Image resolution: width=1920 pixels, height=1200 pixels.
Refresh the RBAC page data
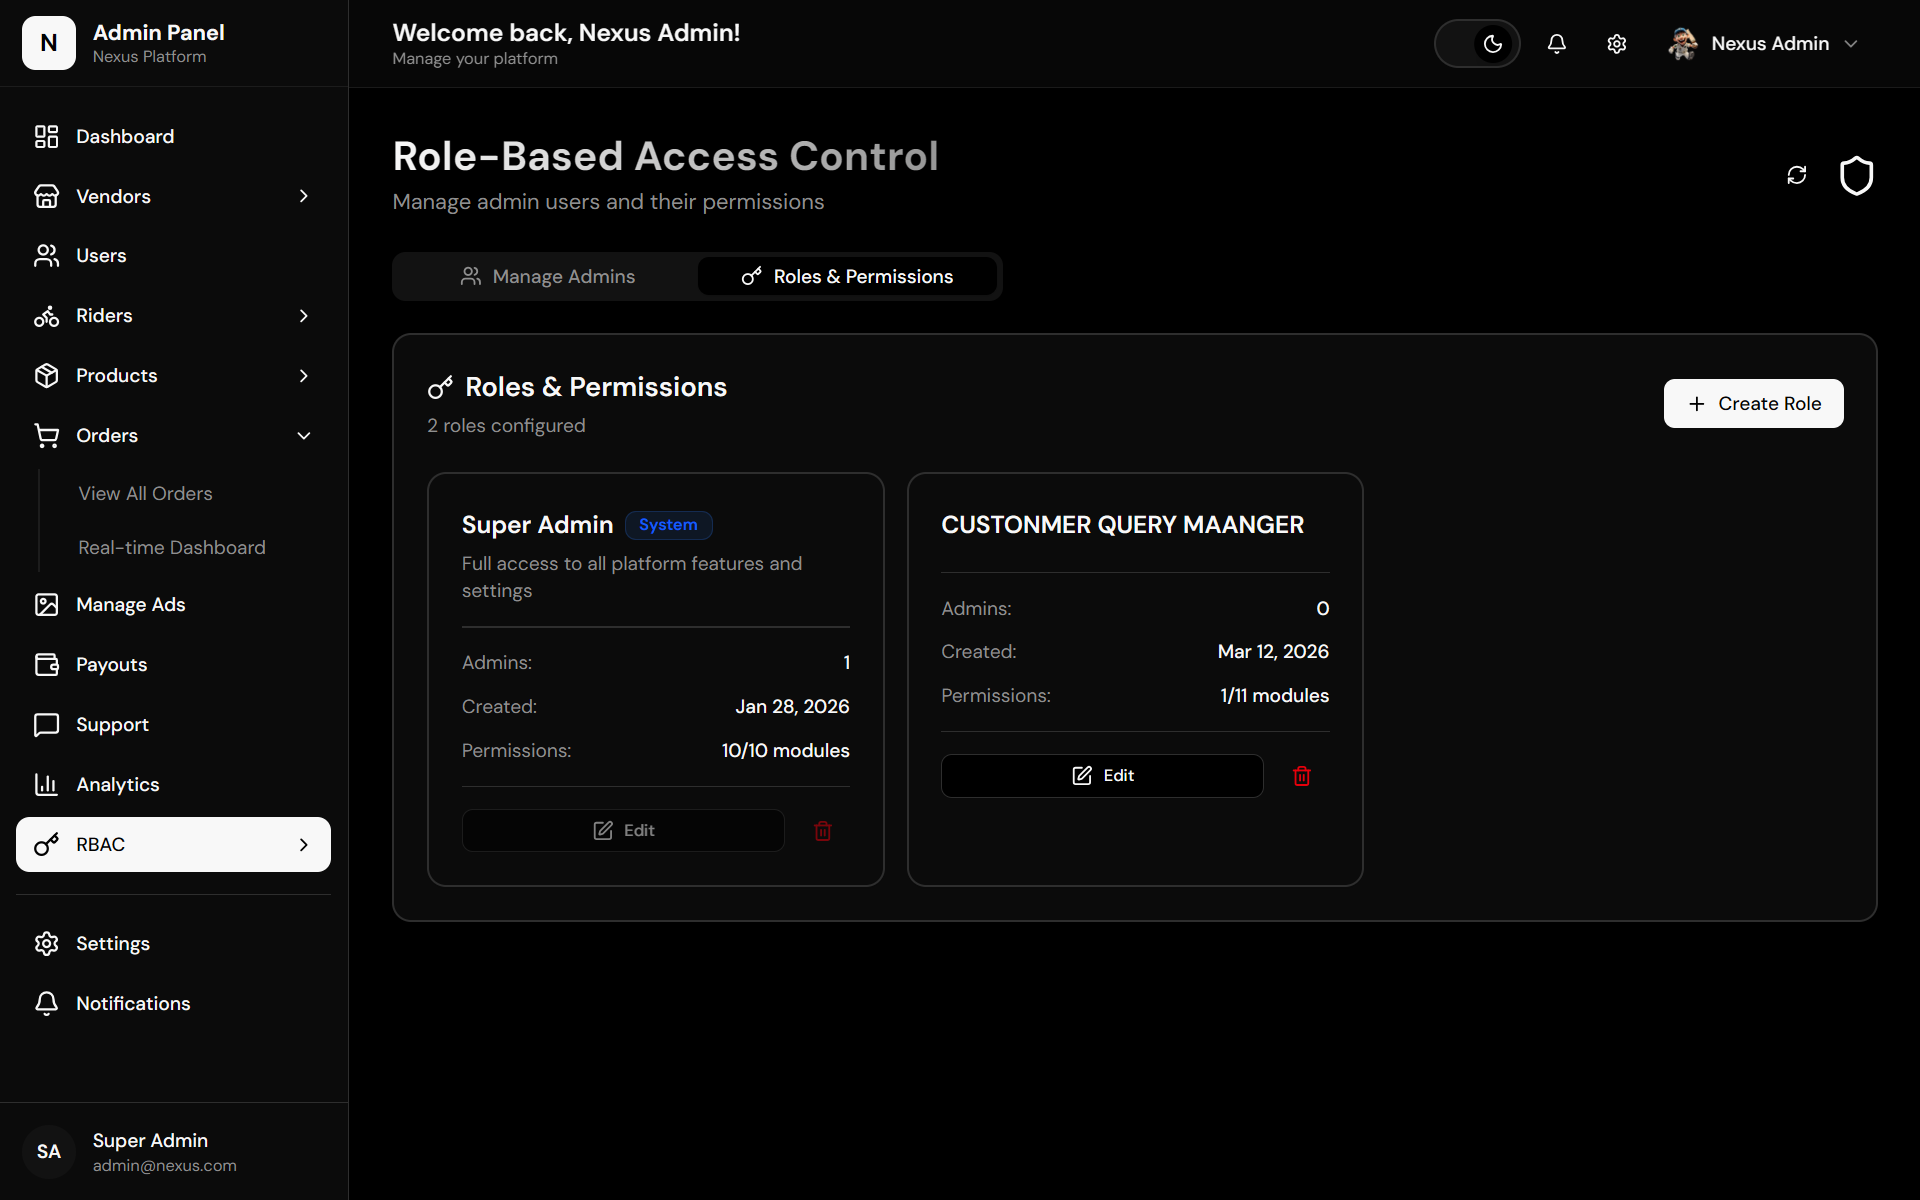[x=1797, y=175]
